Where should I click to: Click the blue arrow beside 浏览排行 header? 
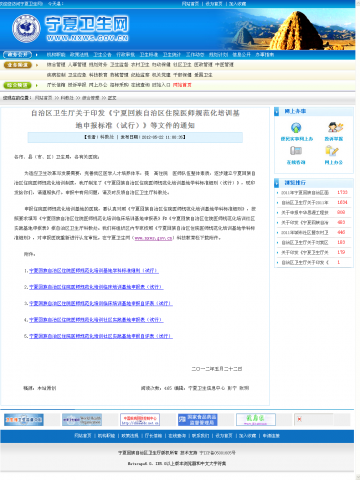pyautogui.click(x=277, y=183)
